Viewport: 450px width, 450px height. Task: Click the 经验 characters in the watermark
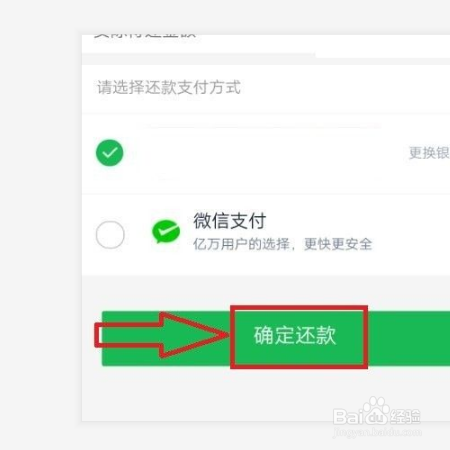coord(405,416)
